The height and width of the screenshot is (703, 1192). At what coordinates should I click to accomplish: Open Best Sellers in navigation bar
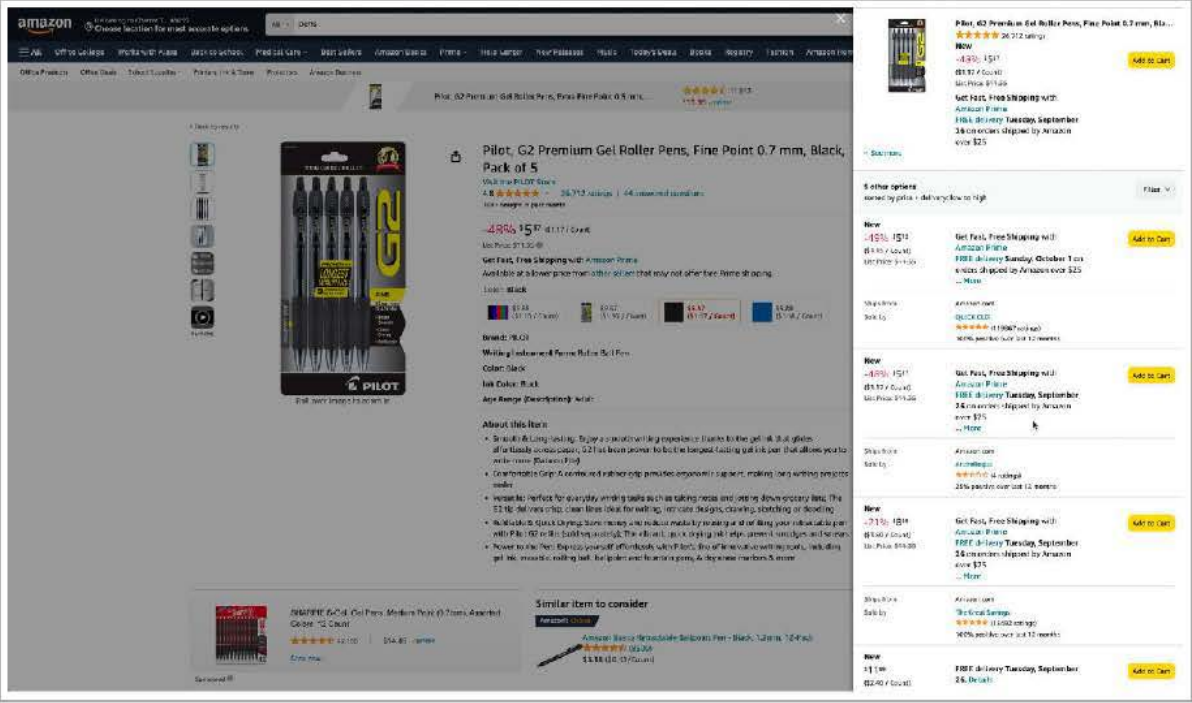click(341, 52)
